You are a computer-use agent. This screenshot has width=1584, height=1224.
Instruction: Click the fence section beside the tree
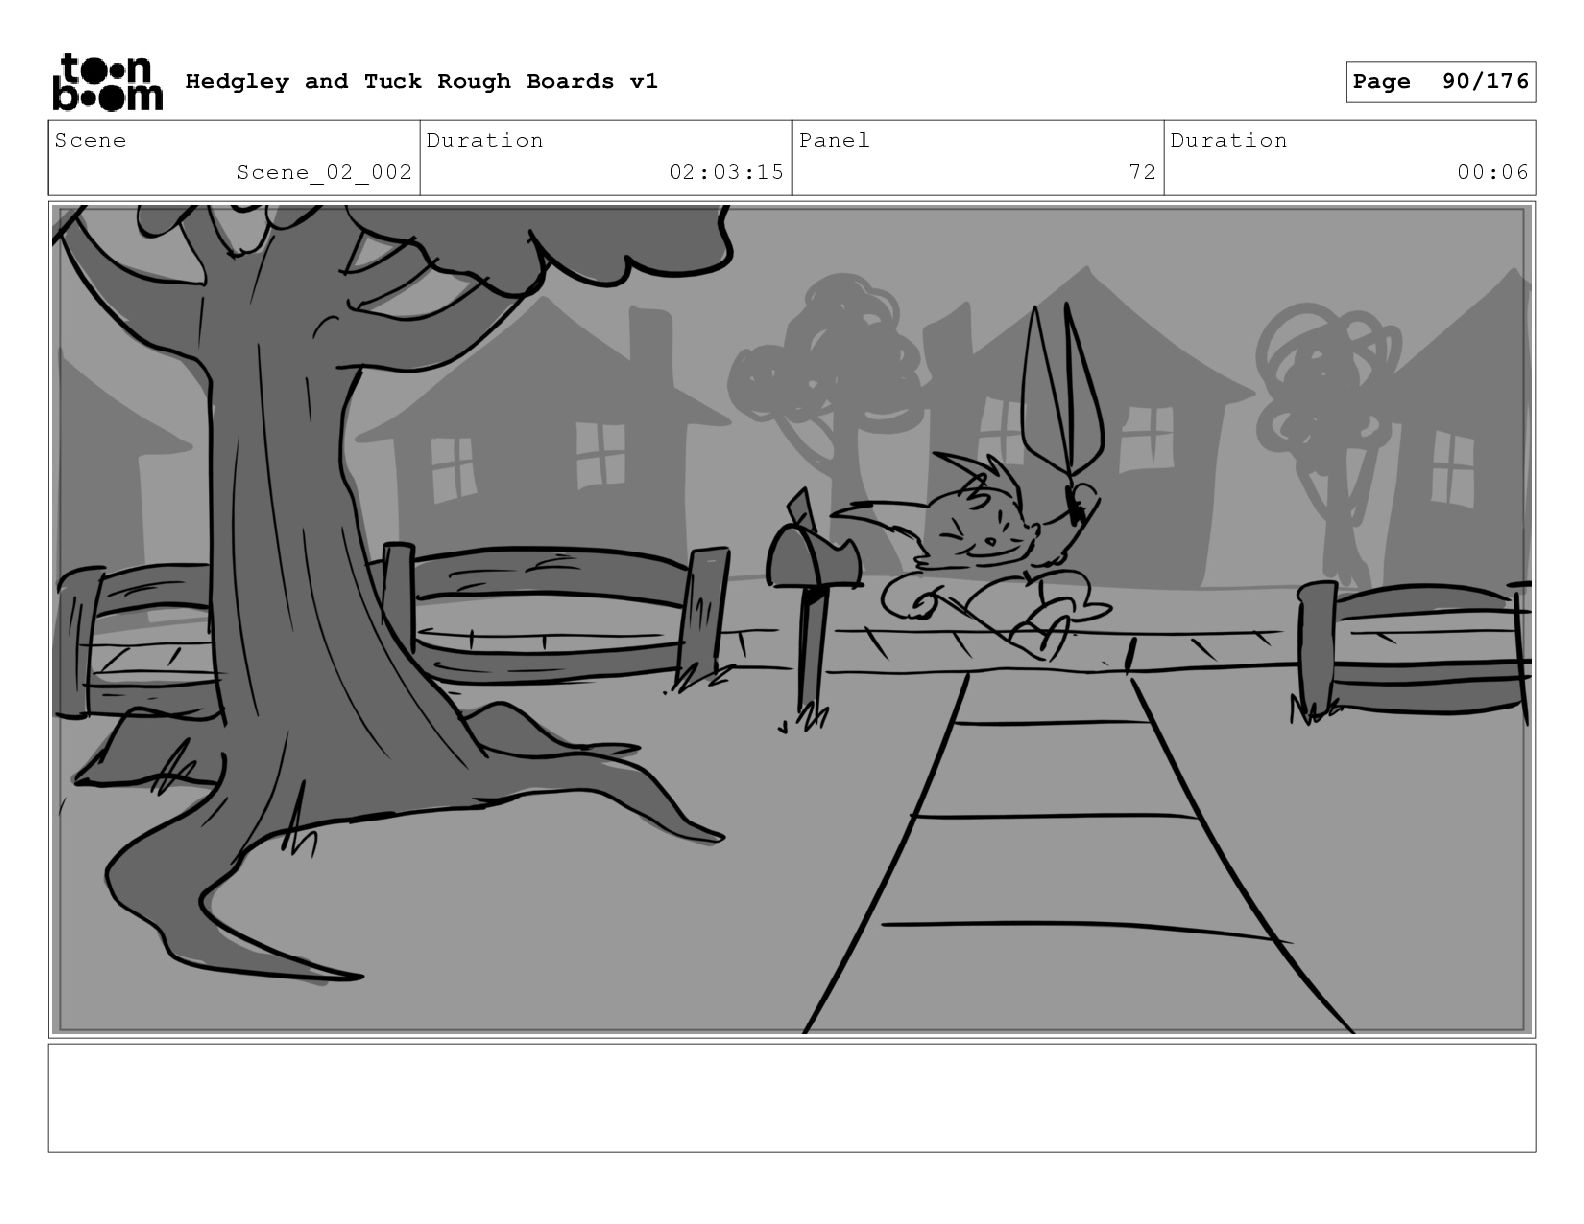(x=555, y=615)
